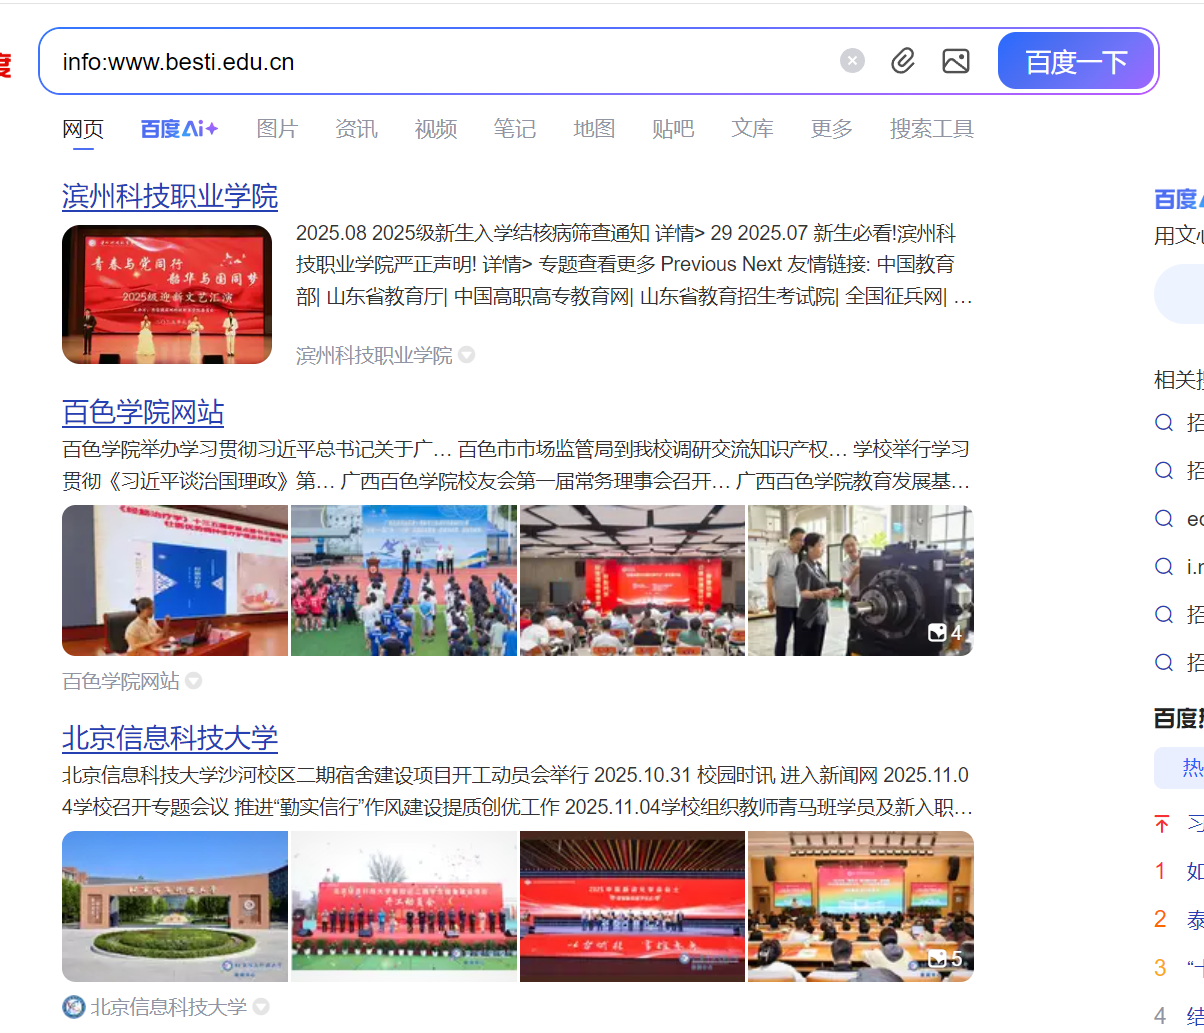
Task: Click the image count badge showing 4
Action: [945, 633]
